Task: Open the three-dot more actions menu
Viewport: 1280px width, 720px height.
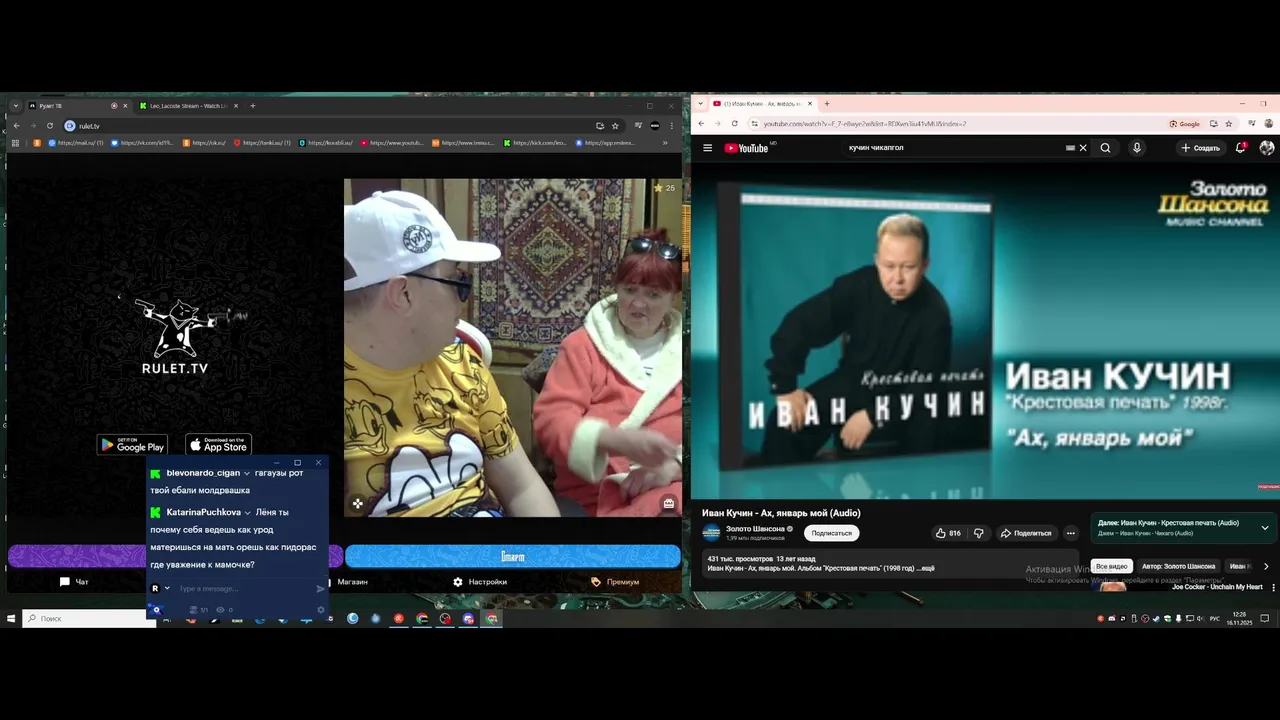Action: [x=1070, y=533]
